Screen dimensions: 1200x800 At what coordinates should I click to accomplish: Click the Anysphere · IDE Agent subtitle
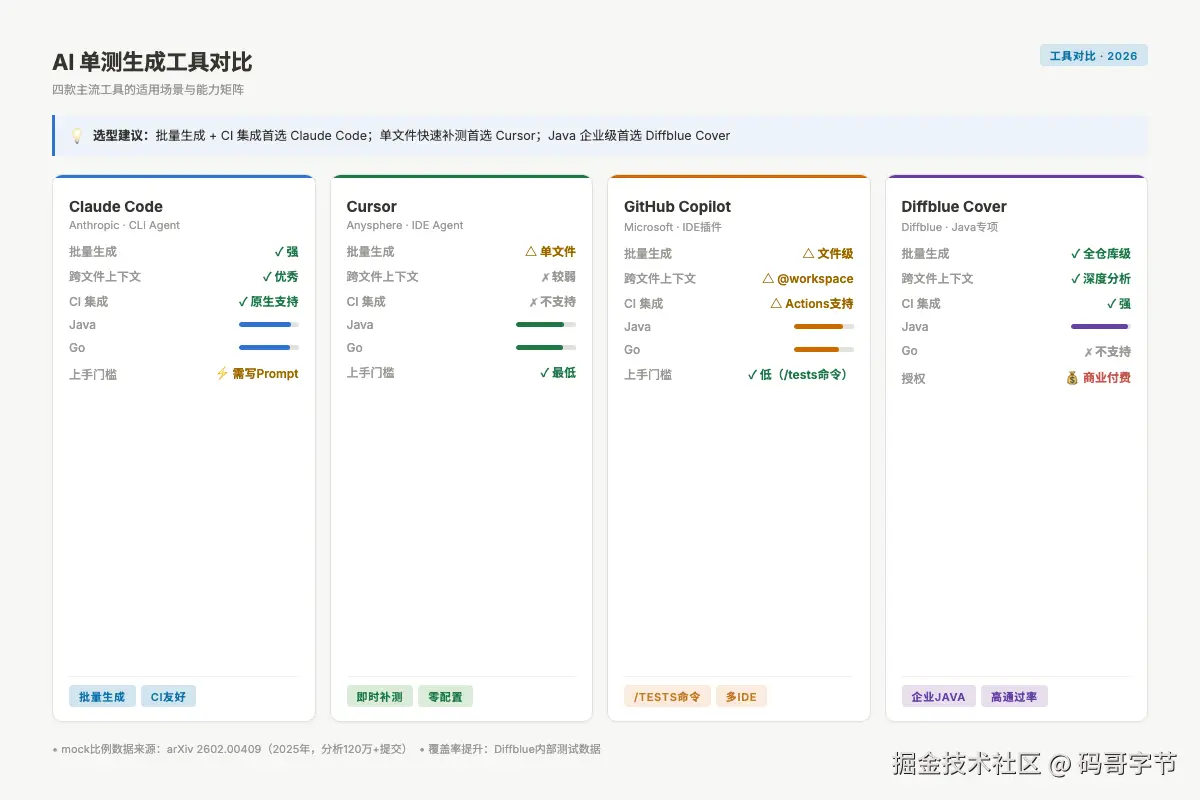coord(405,226)
